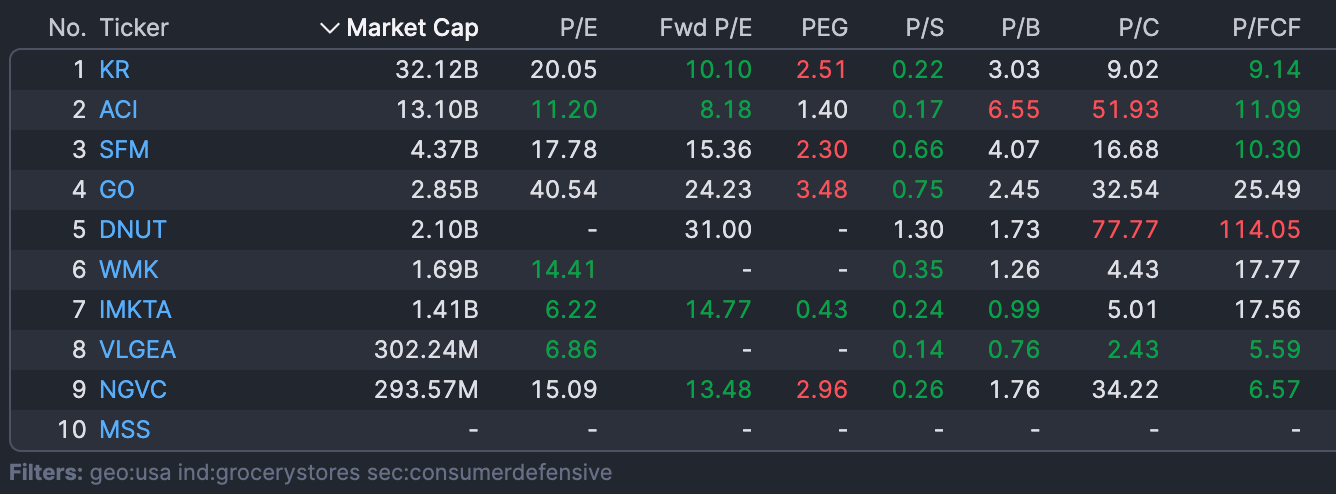Screen dimensions: 1336x494
Task: Open the SFM ticker link
Action: click(124, 150)
